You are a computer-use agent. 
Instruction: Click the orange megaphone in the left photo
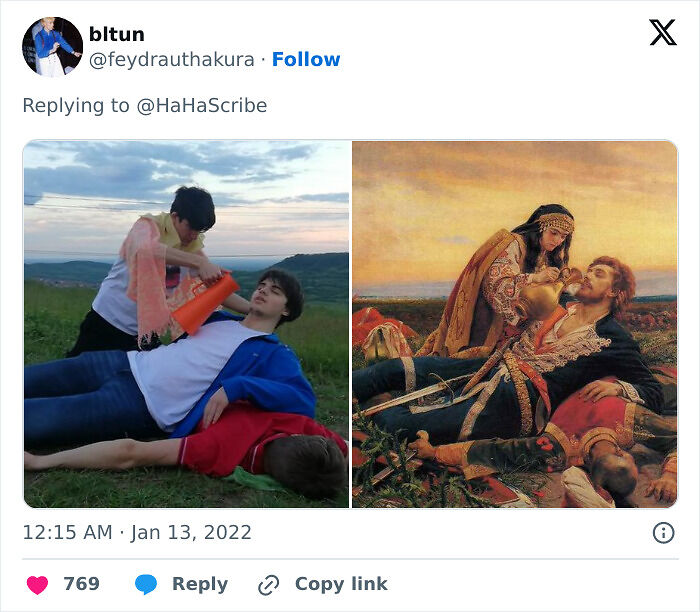[205, 304]
